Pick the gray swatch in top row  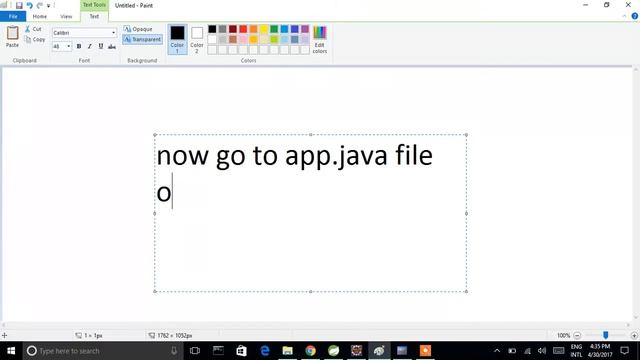(x=222, y=29)
